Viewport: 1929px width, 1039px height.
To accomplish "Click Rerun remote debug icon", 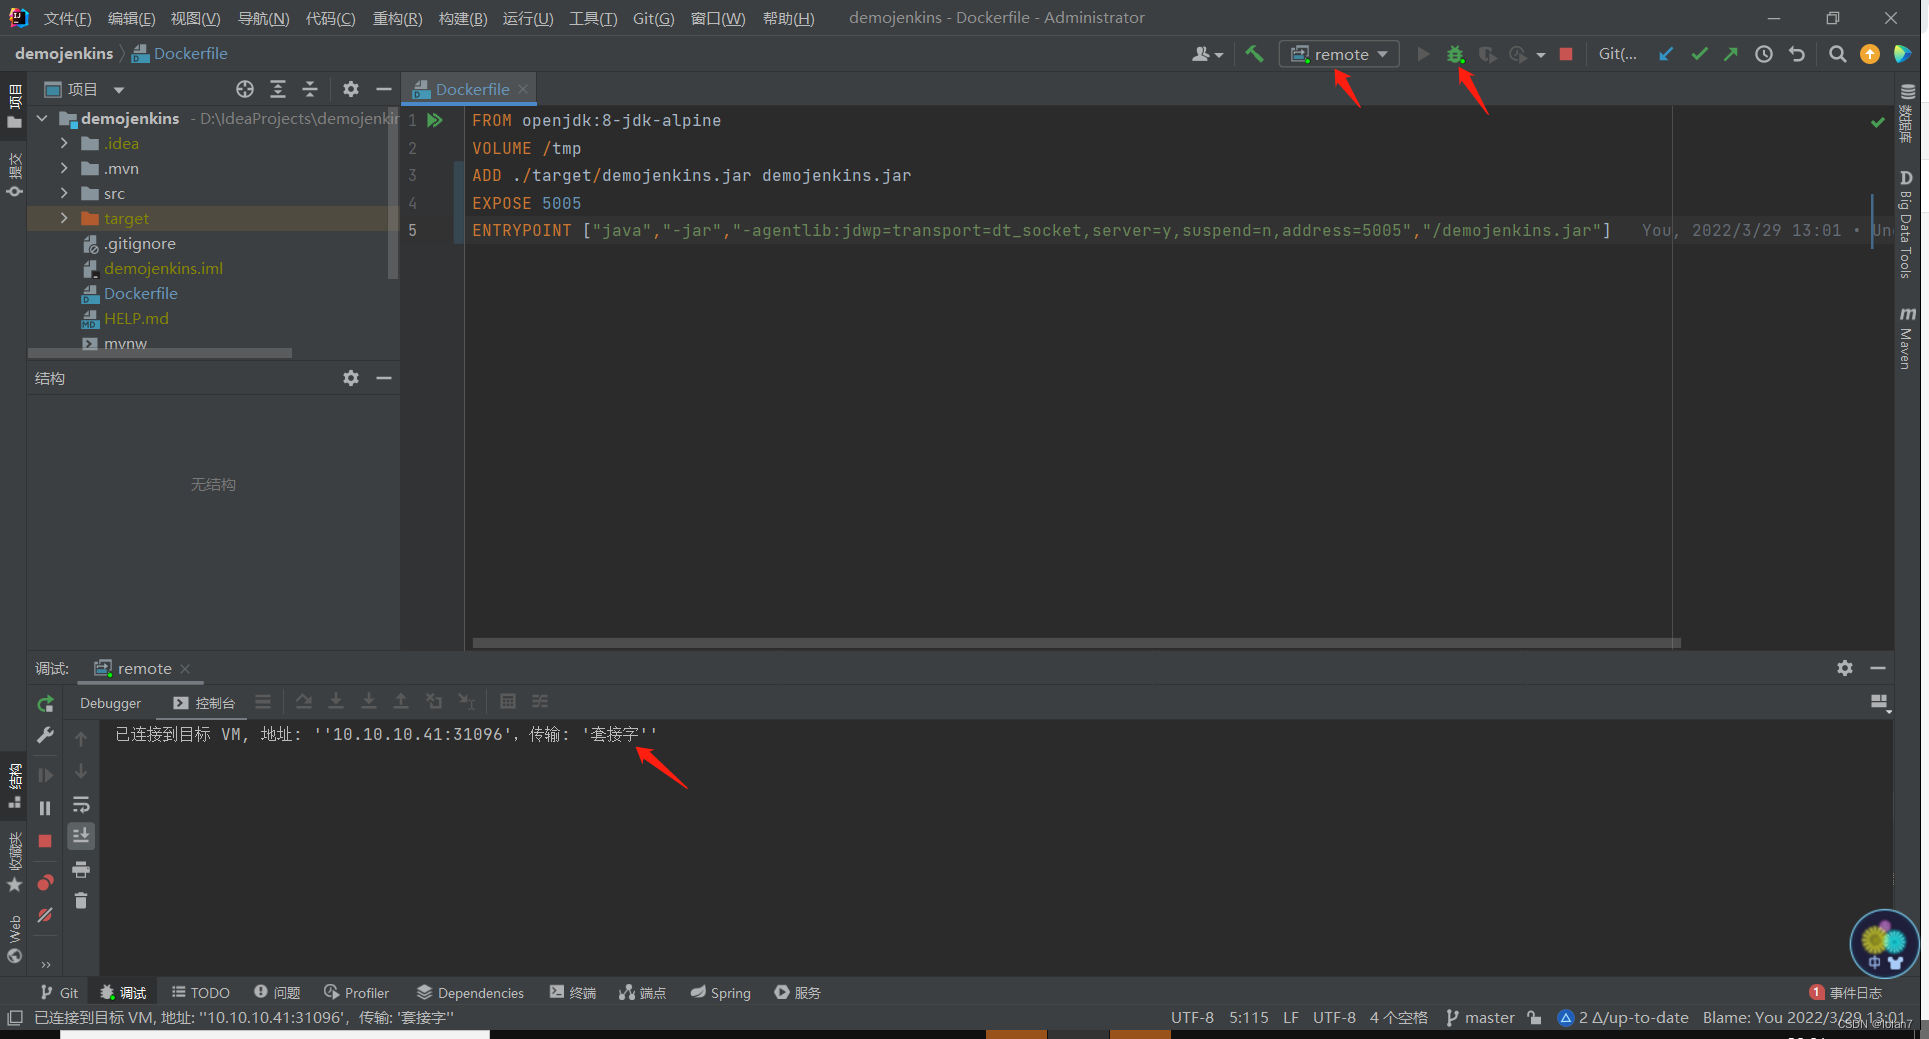I will 45,704.
